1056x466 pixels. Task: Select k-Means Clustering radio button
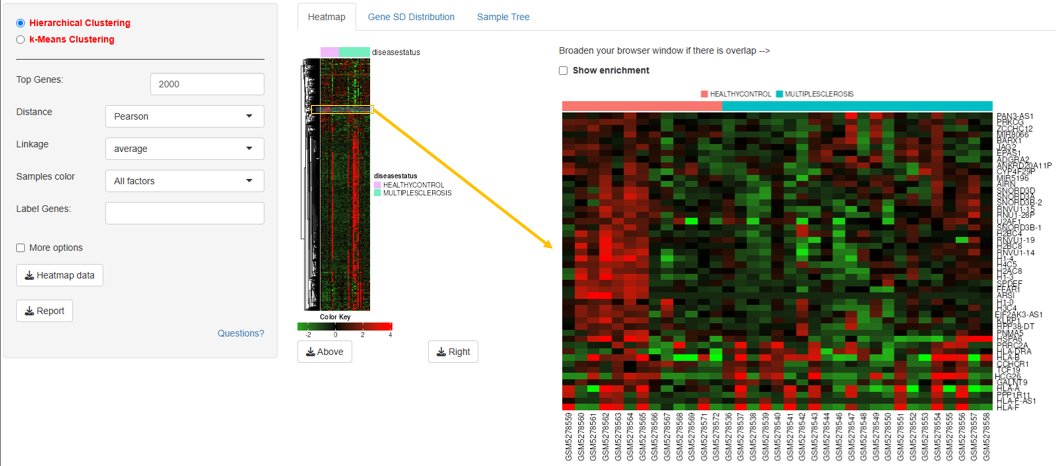(20, 39)
